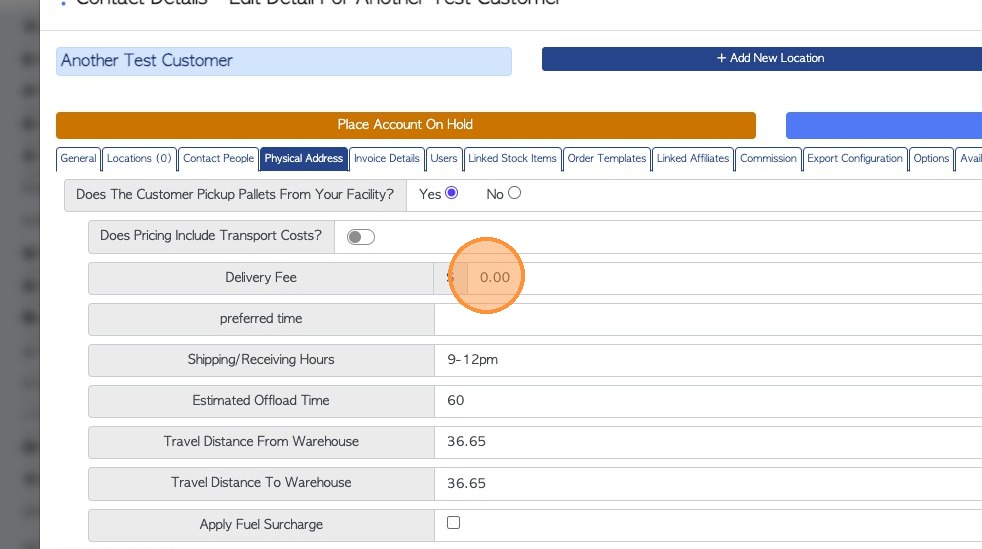The image size is (982, 549).
Task: Open the Users tab
Action: coord(444,158)
